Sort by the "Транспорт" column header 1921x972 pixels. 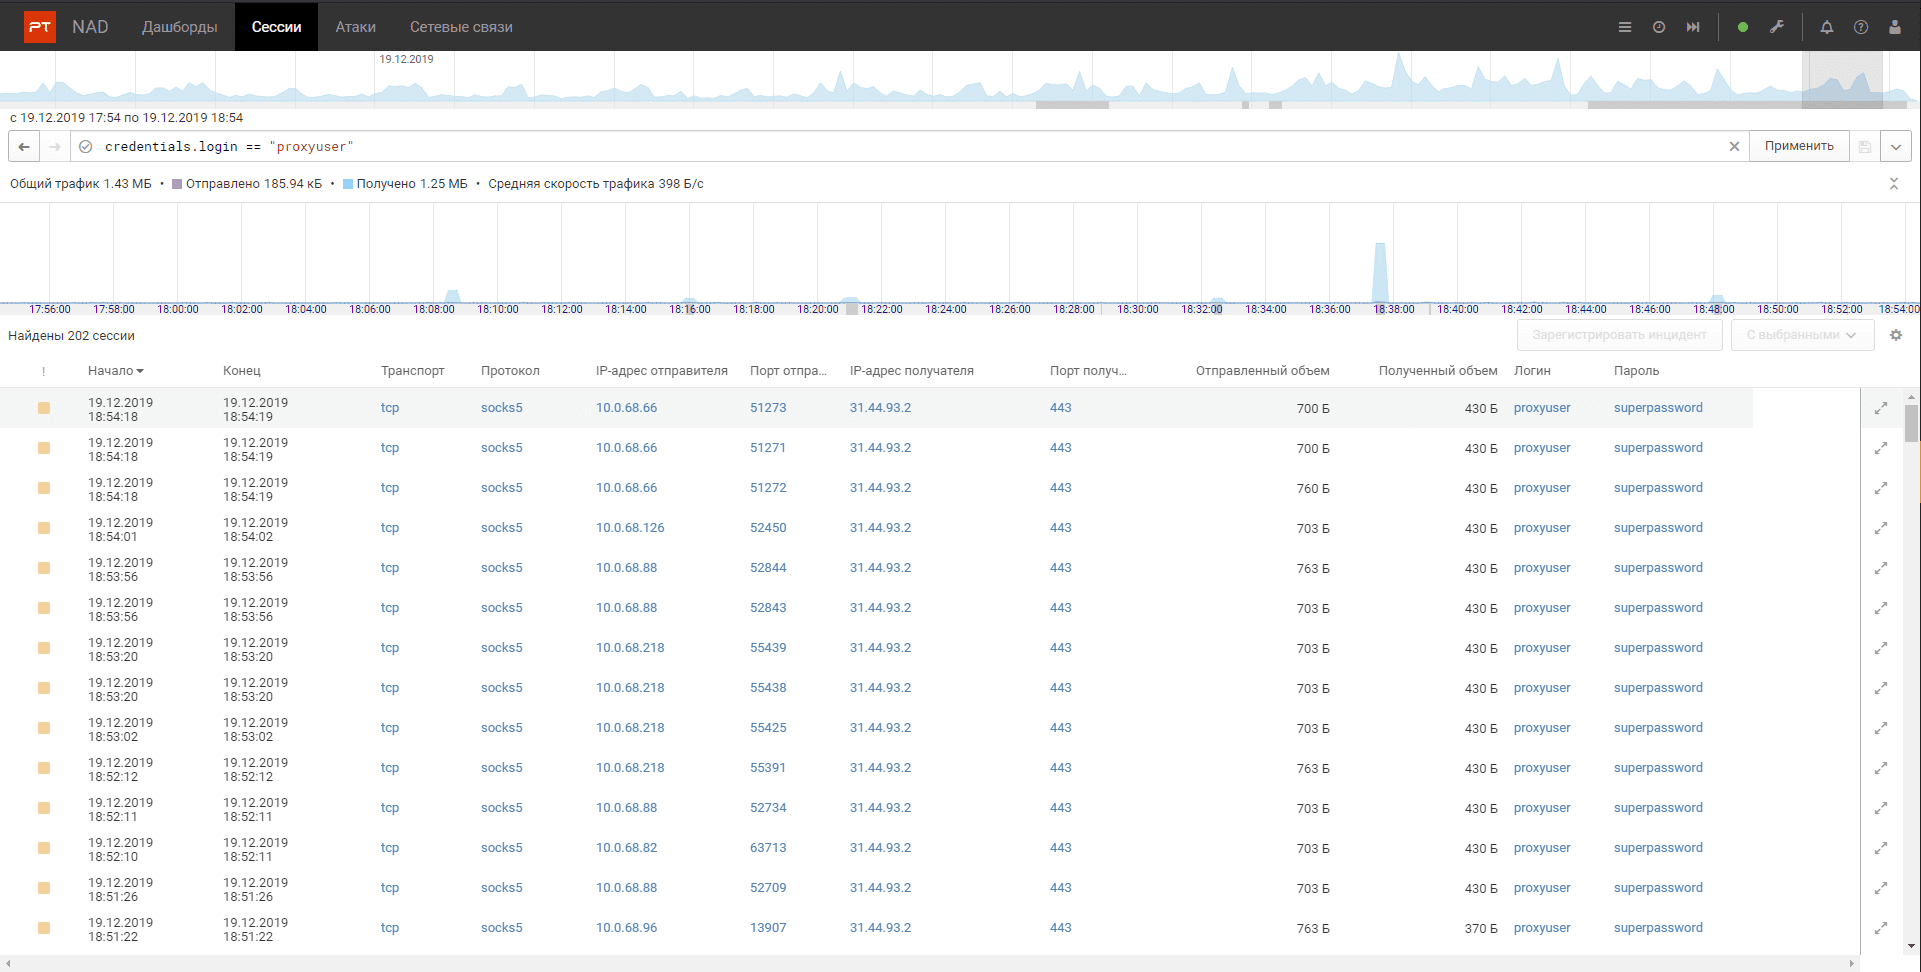click(x=413, y=371)
